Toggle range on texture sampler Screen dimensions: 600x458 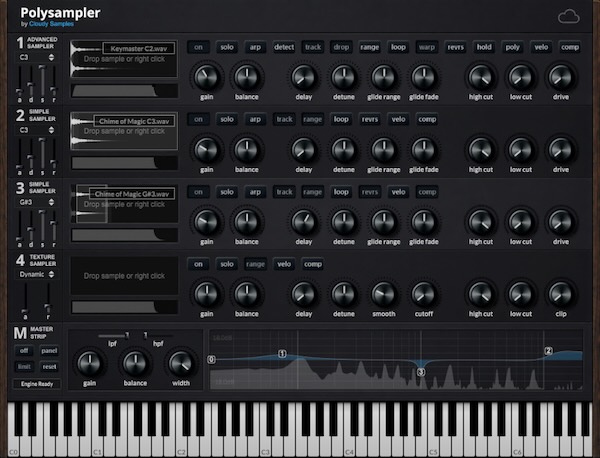click(255, 264)
